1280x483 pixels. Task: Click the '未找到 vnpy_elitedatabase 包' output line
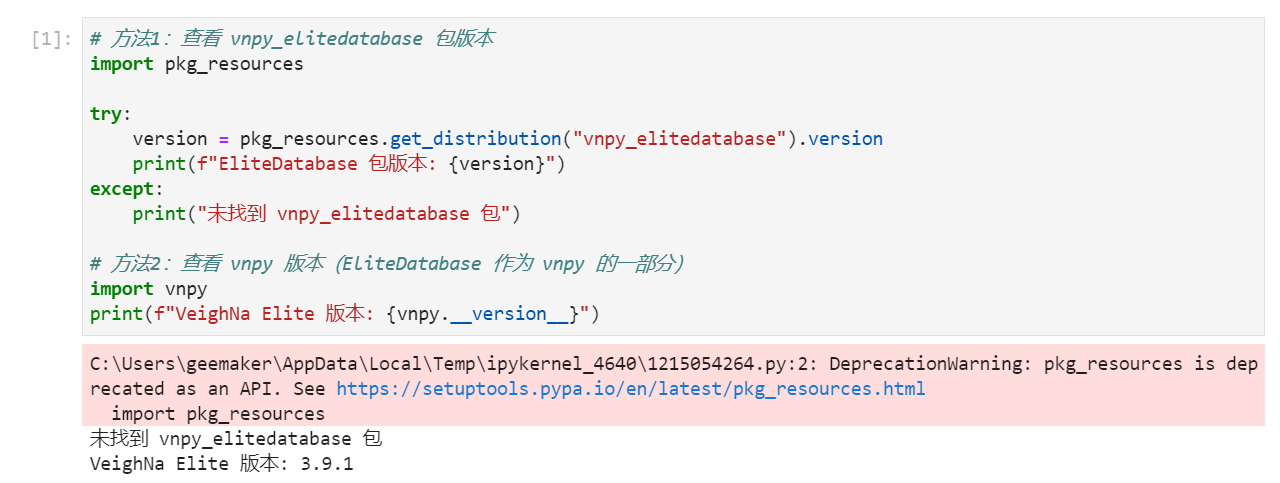coord(236,439)
